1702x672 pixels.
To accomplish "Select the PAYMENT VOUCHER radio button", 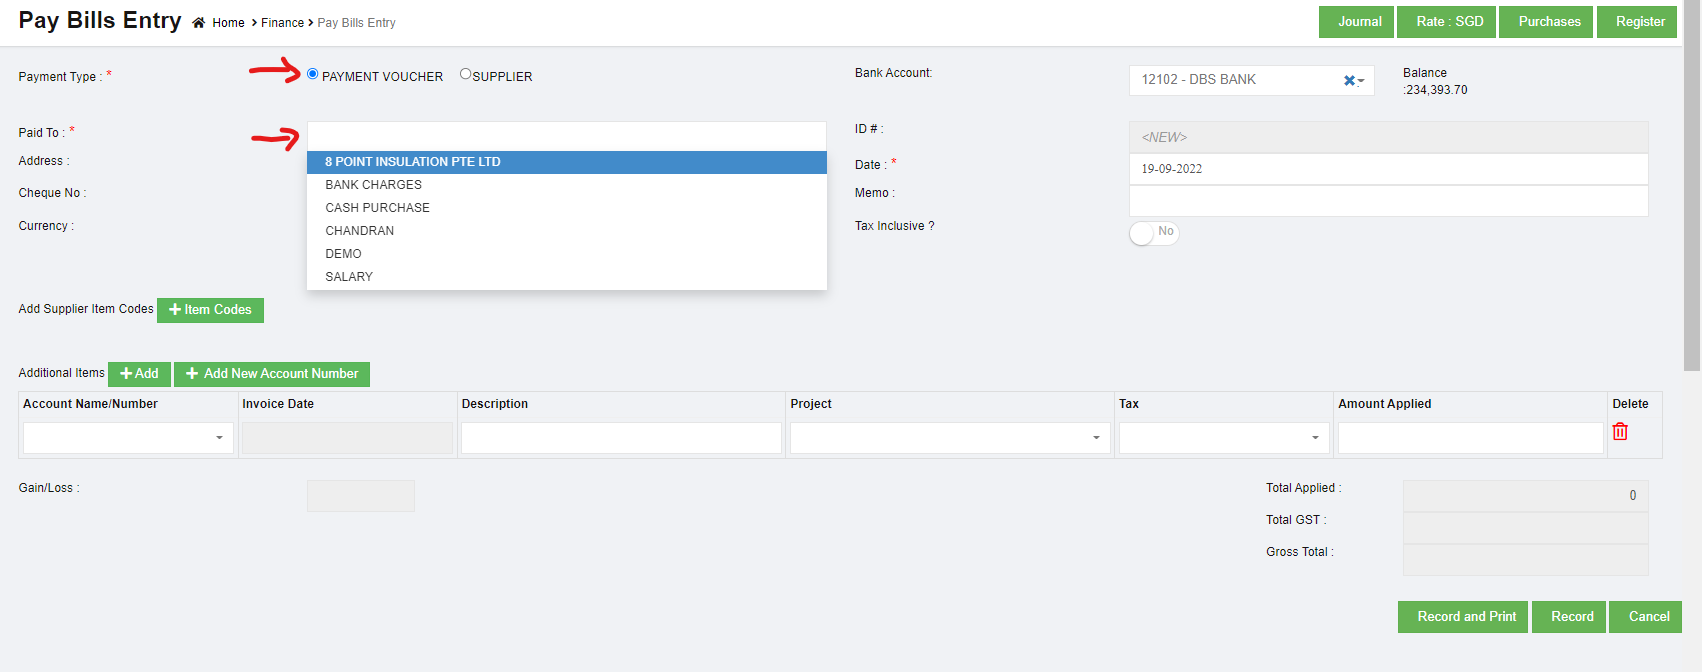I will [x=313, y=74].
